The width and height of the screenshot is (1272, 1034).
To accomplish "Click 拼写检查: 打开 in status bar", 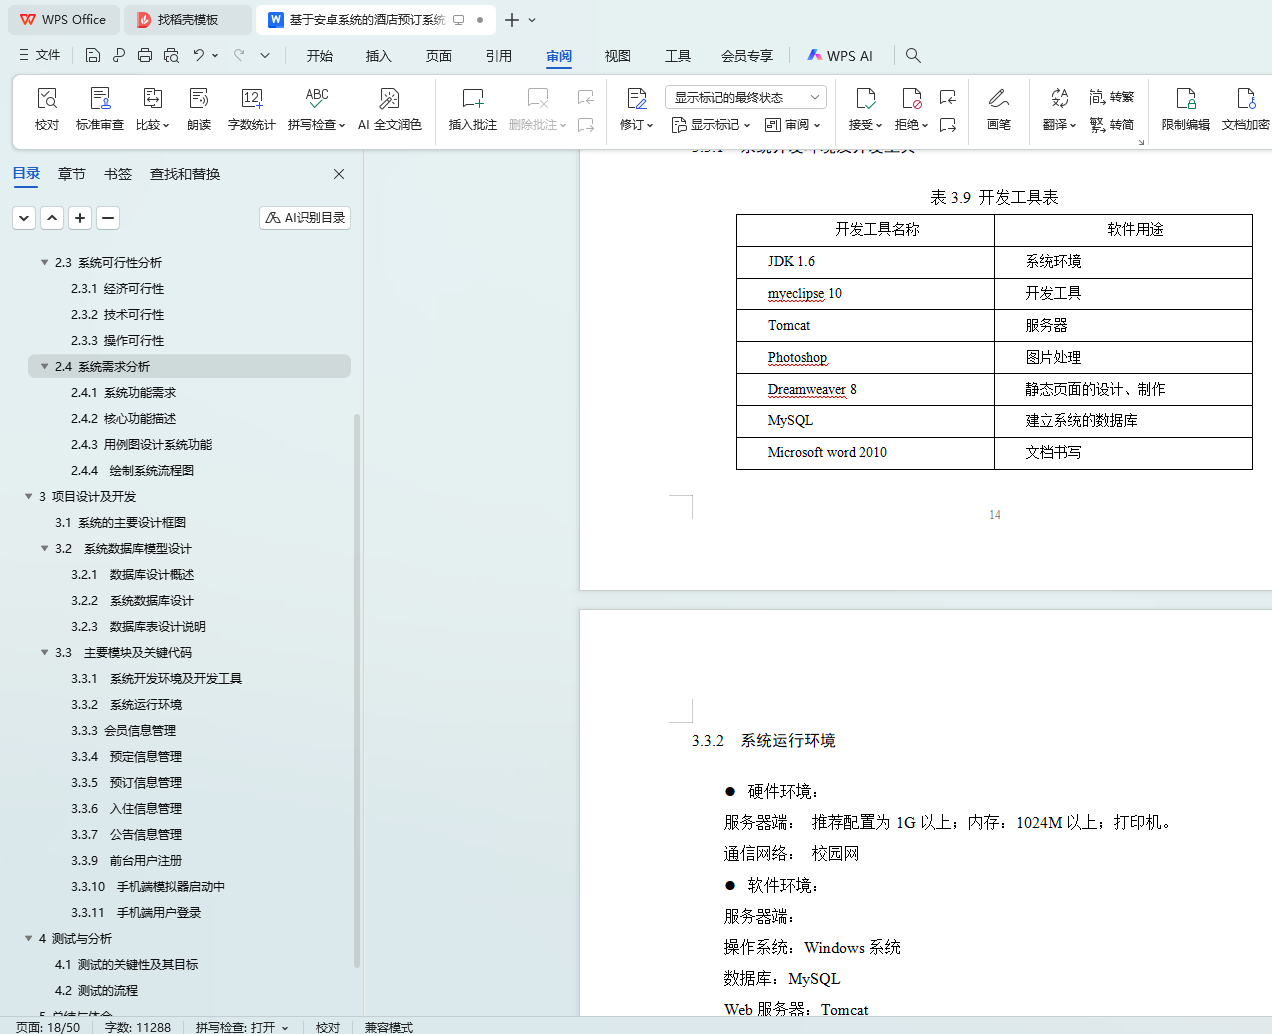I will tap(242, 1027).
